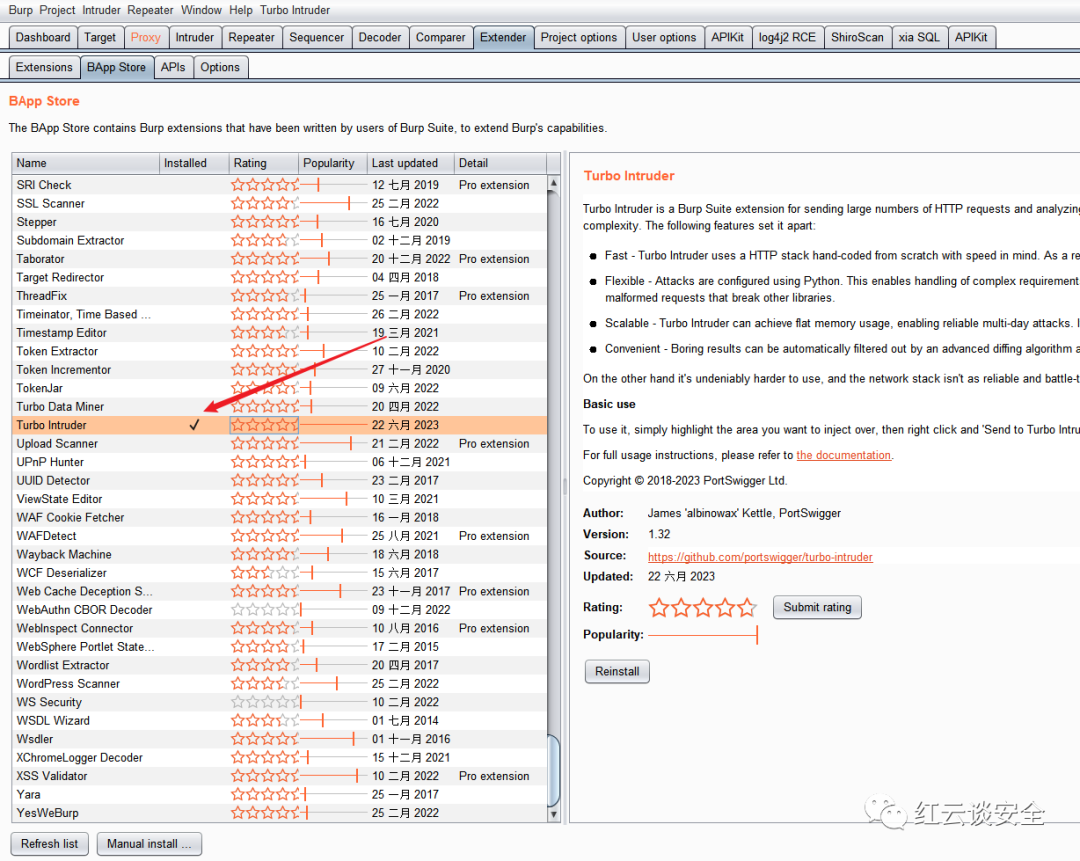
Task: Sort by the Detail column header
Action: pos(500,163)
